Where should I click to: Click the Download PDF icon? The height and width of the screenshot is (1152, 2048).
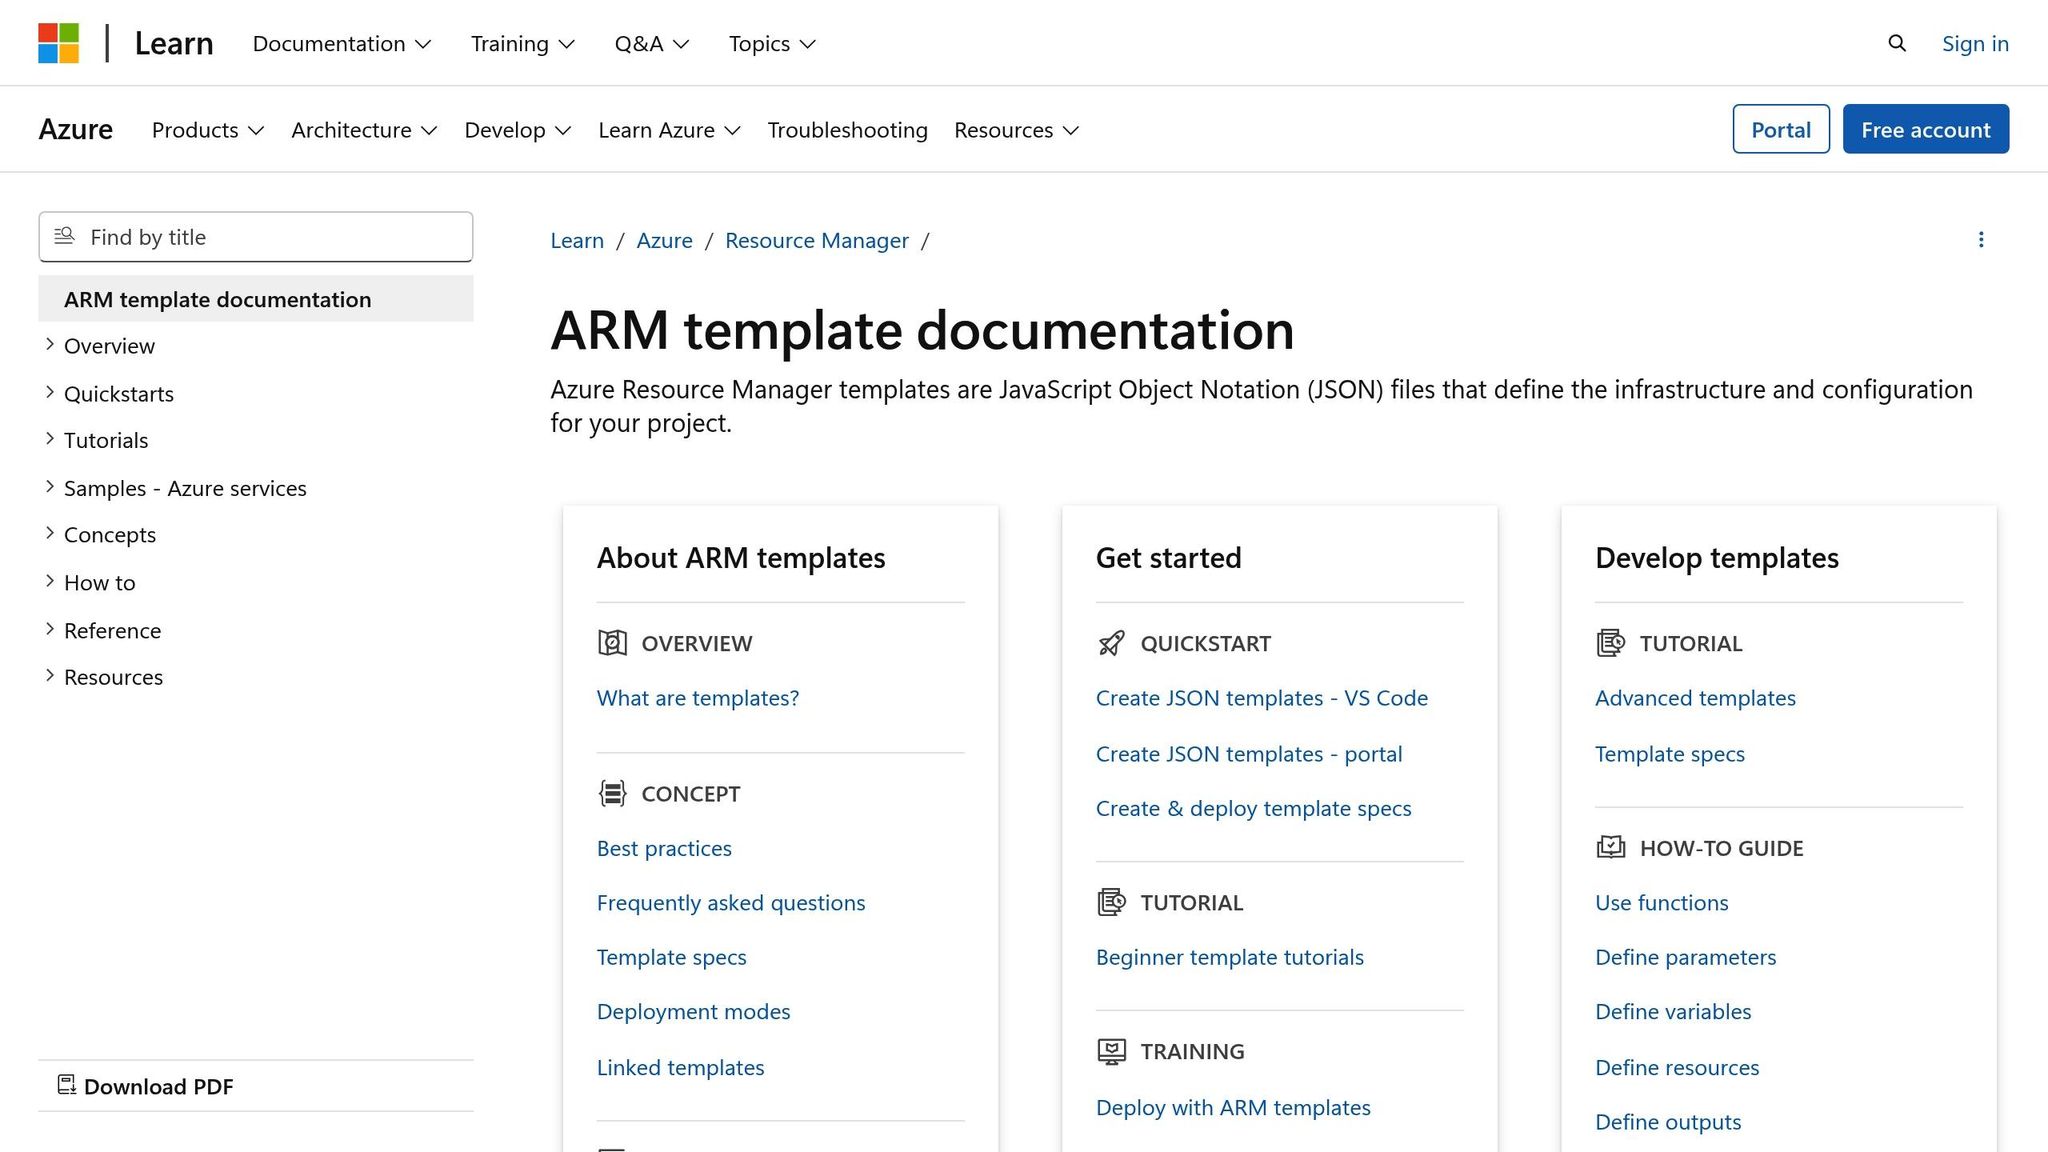point(67,1085)
